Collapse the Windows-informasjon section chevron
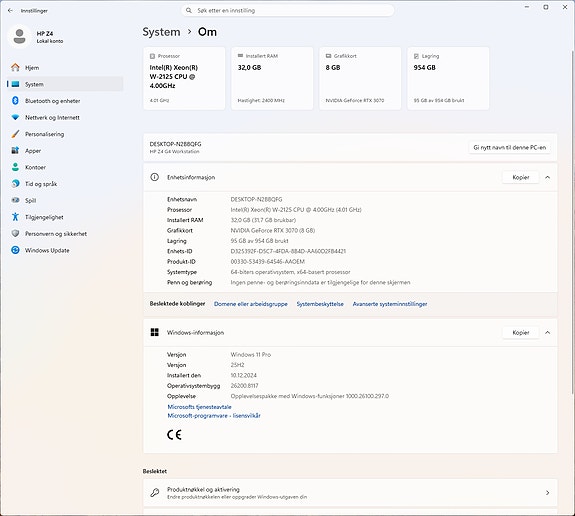The width and height of the screenshot is (575, 516). tap(547, 332)
